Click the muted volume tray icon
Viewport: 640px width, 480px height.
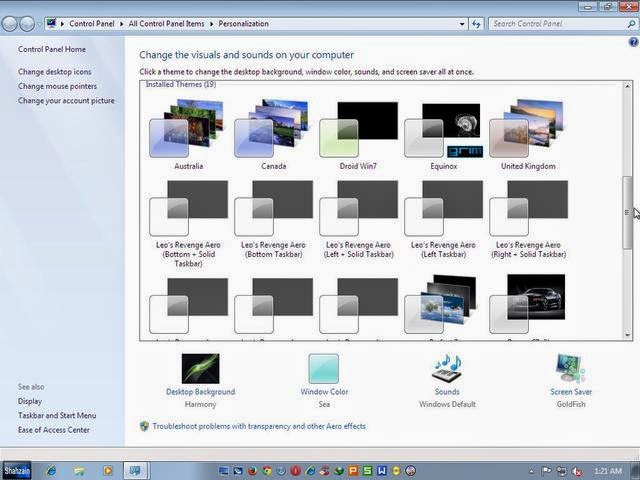577,471
